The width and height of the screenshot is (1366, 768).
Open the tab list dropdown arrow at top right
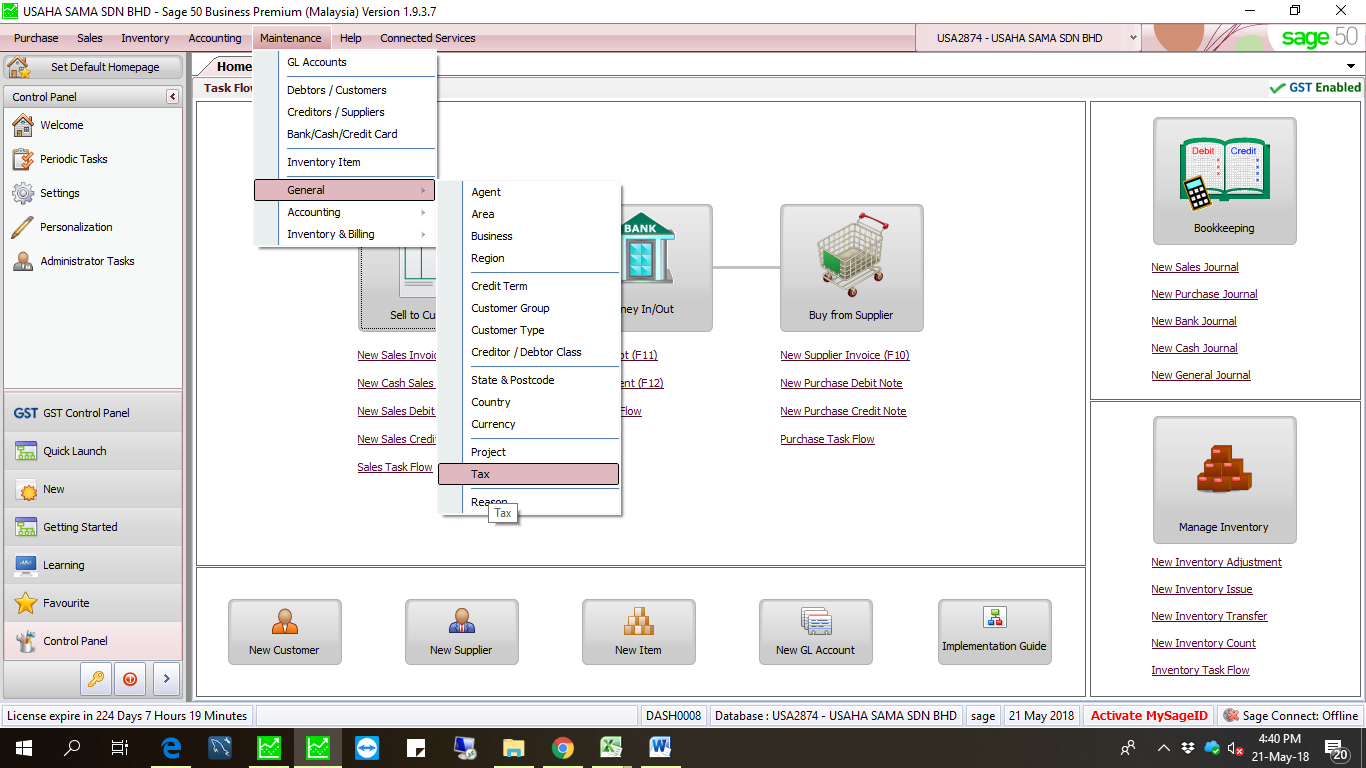point(1351,66)
